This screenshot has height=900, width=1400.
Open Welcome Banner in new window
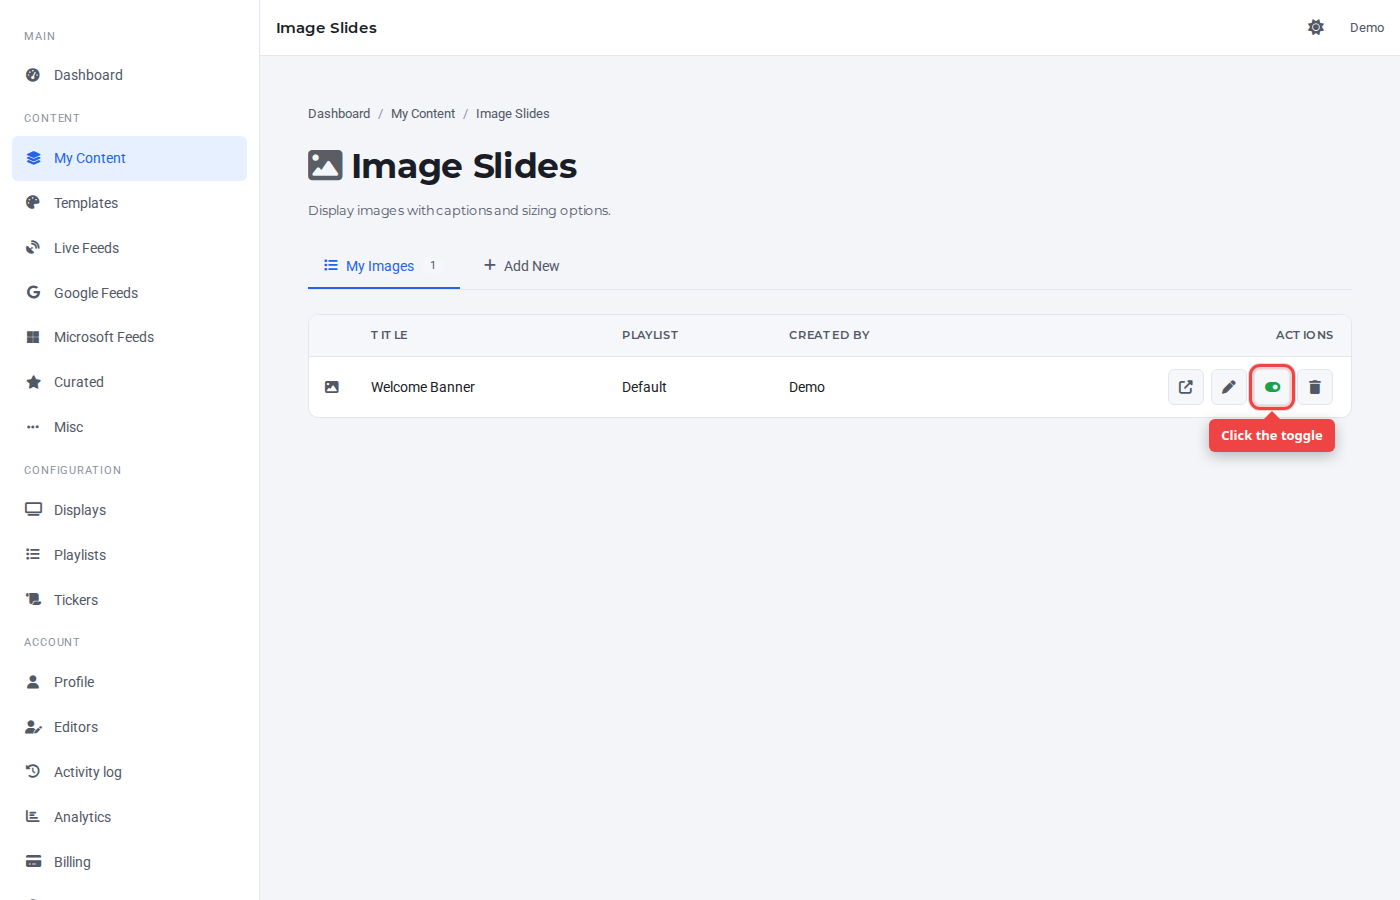(x=1186, y=387)
